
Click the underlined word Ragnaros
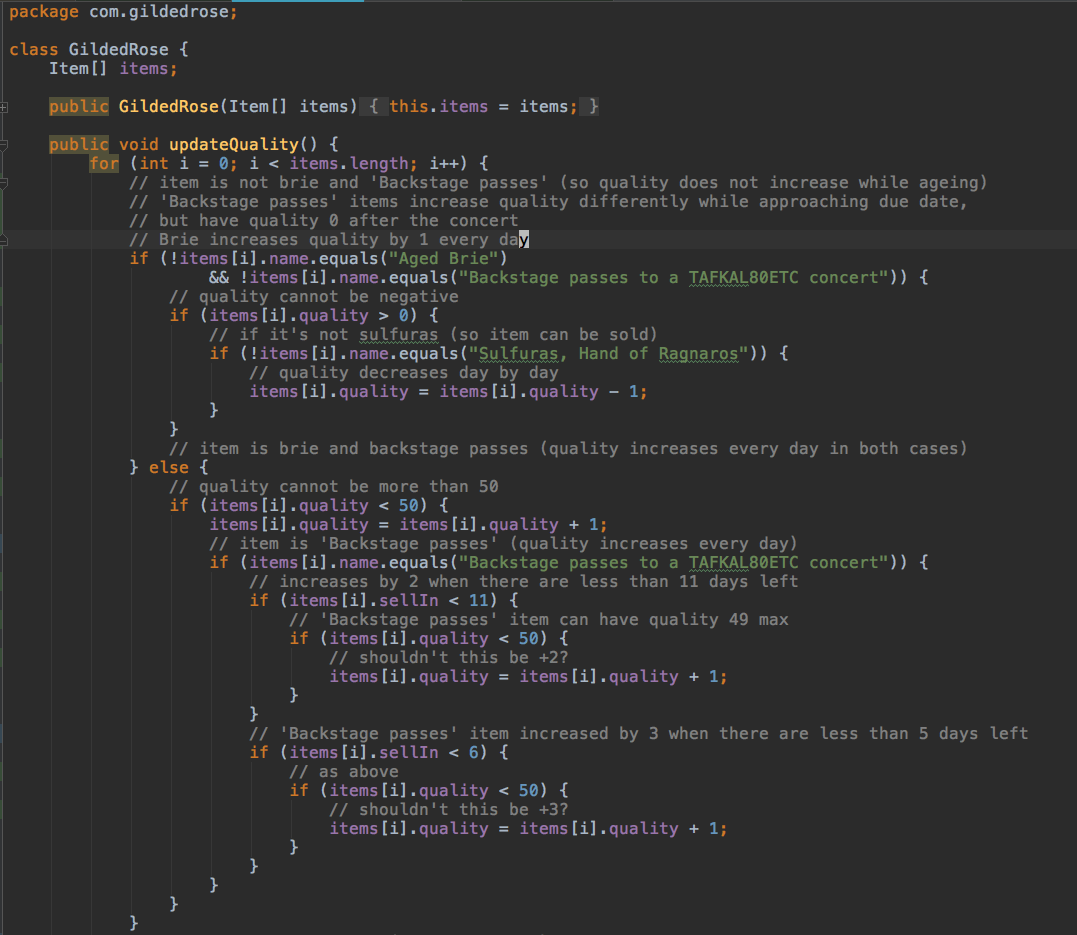[x=700, y=352]
